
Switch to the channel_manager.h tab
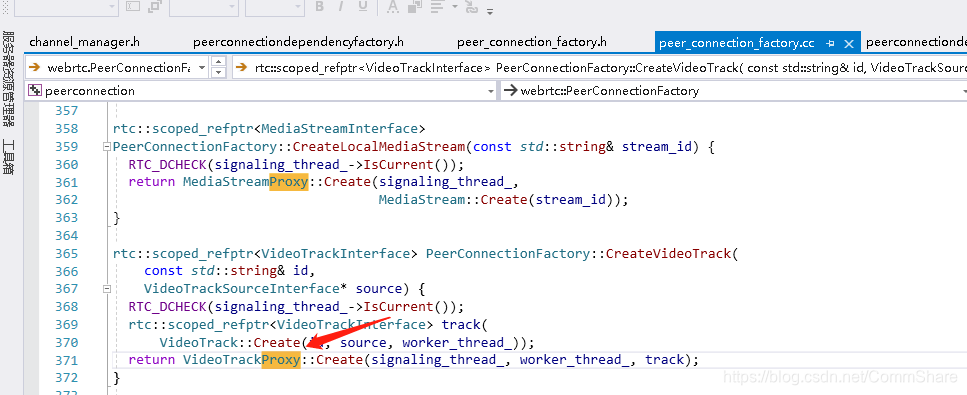(x=84, y=43)
